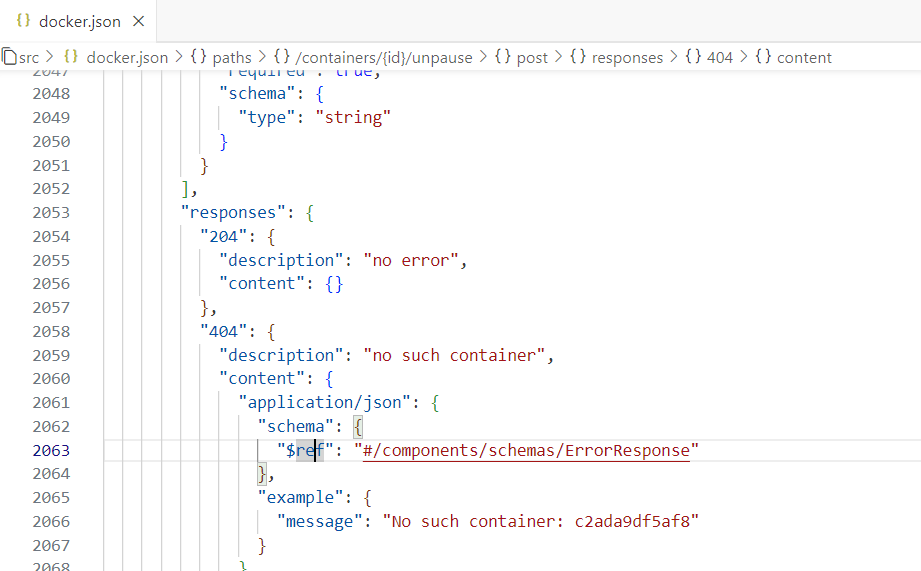Screen dimensions: 921x571
Task: Click braces icon before post breadcrumb
Action: point(503,57)
